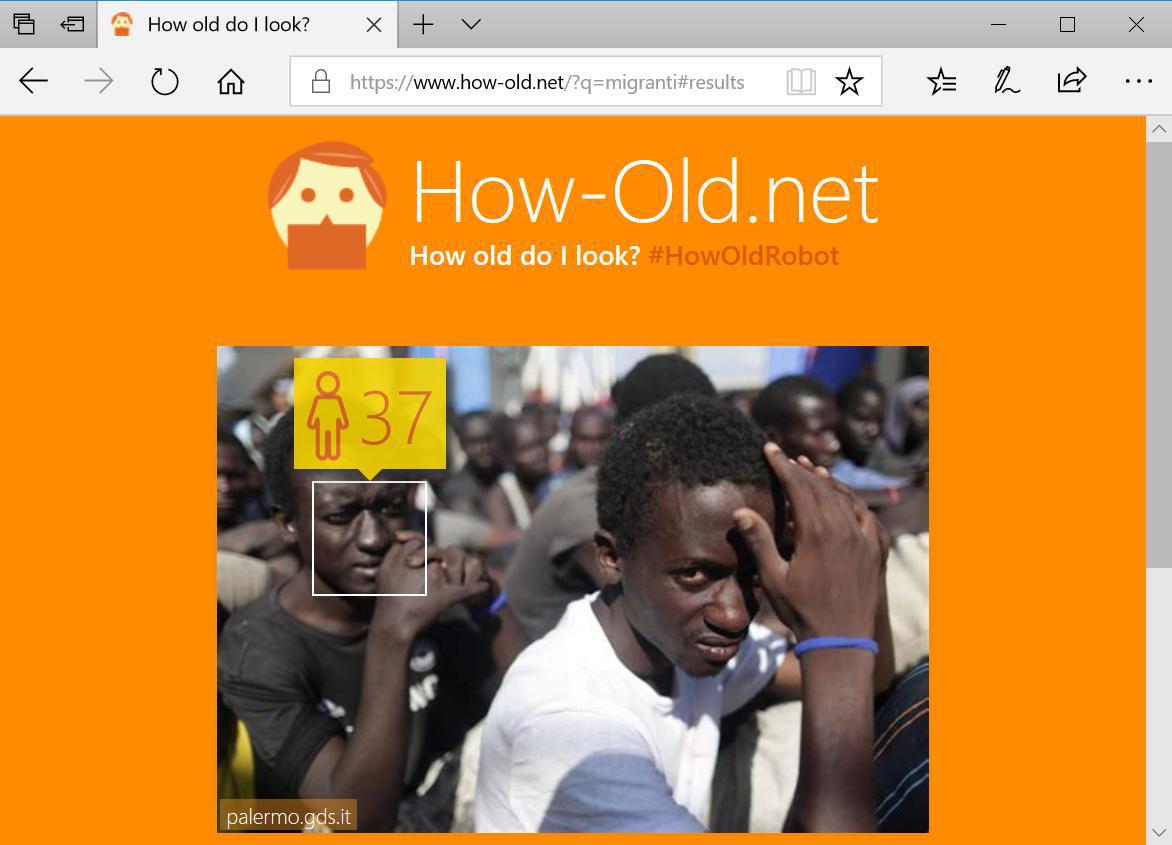Click the palermo.gds.it source label
Image resolution: width=1172 pixels, height=845 pixels.
click(289, 816)
